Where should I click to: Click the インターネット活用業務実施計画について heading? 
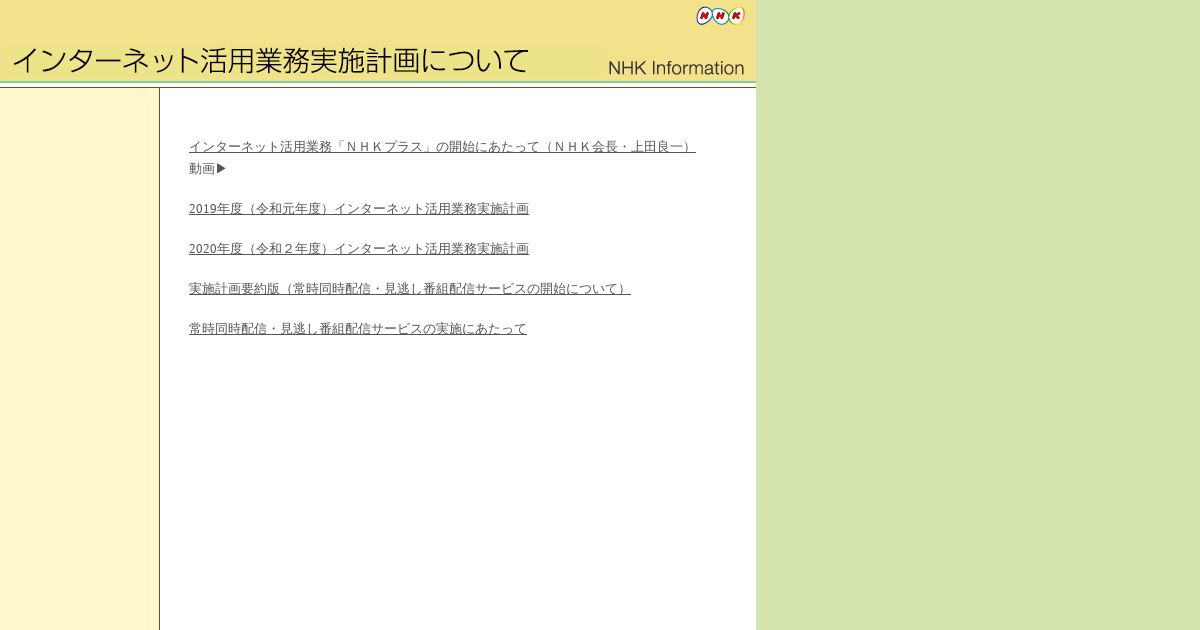pos(270,61)
